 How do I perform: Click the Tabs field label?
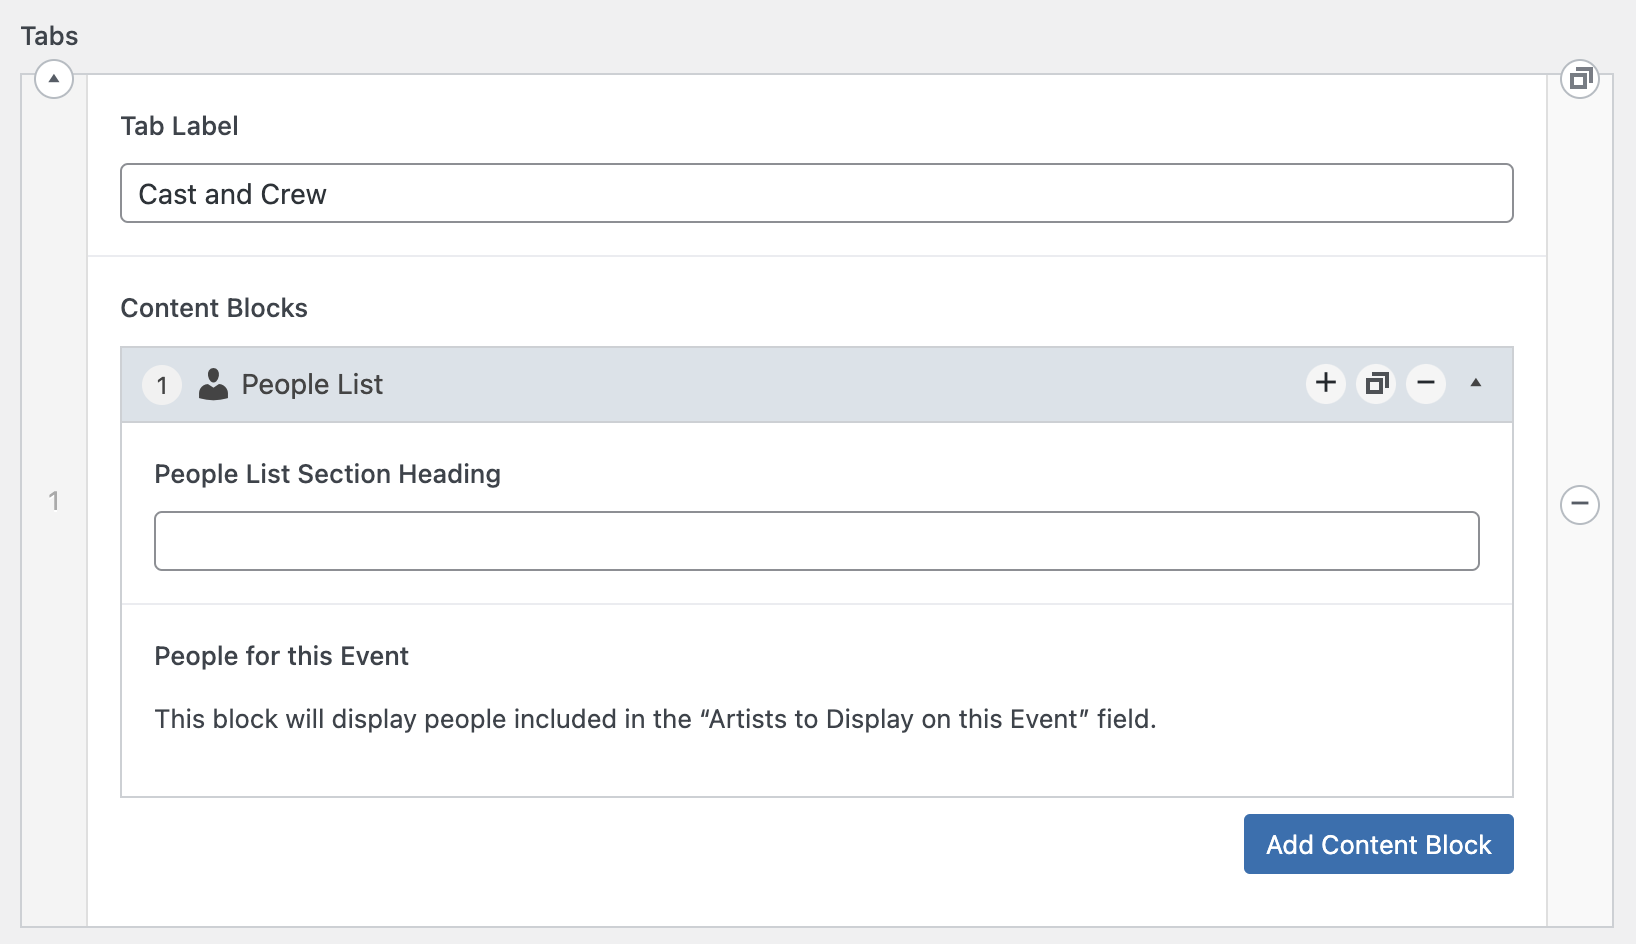(49, 36)
